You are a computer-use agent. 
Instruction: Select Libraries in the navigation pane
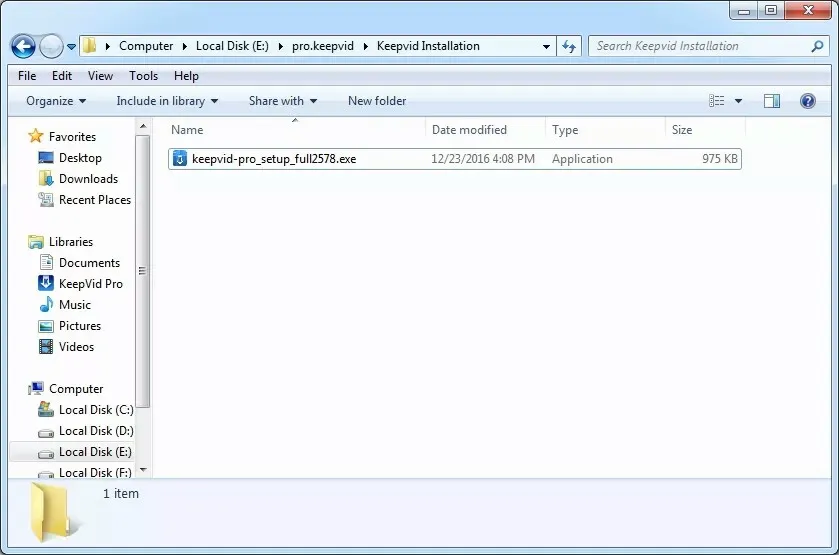tap(71, 242)
